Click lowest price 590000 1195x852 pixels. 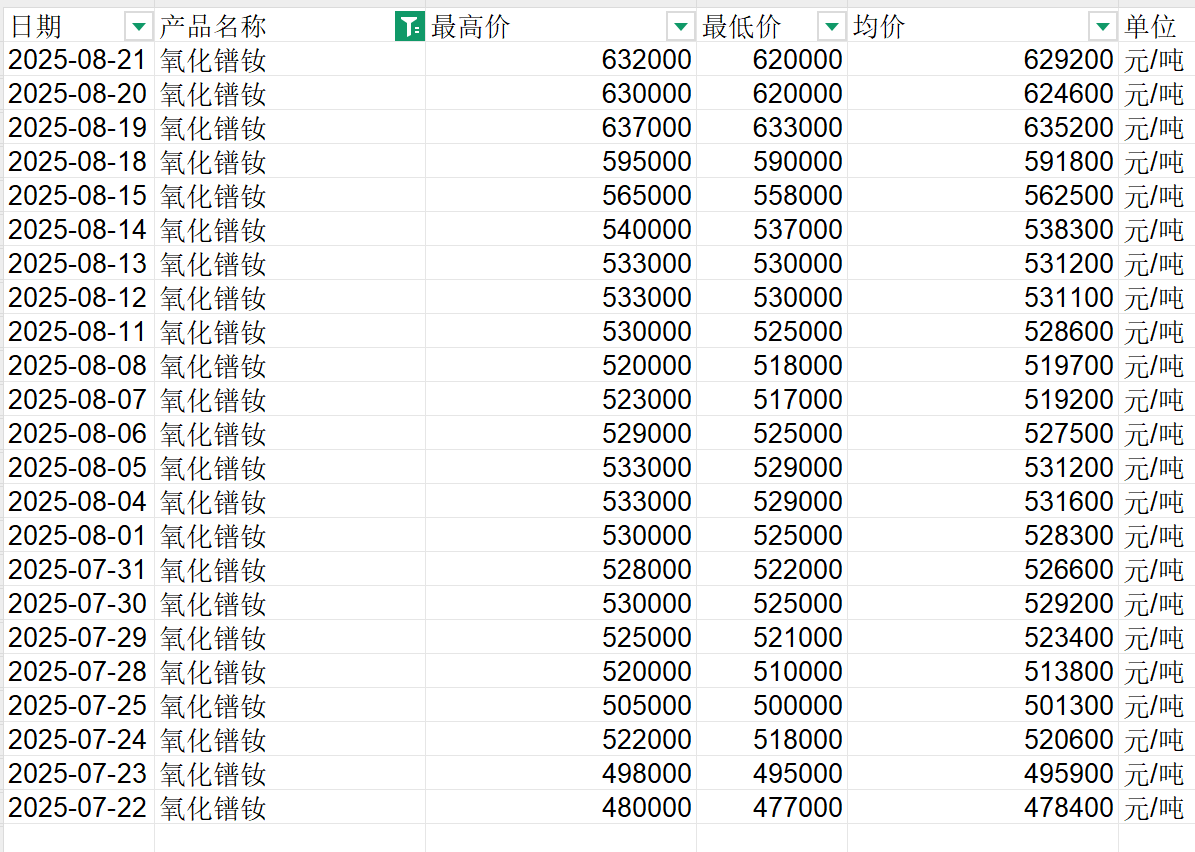[x=771, y=162]
